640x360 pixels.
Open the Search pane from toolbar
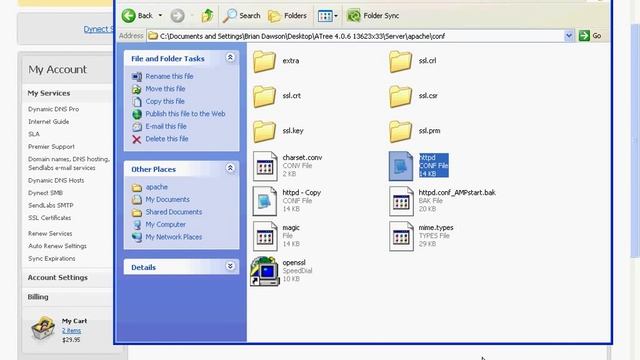click(241, 16)
